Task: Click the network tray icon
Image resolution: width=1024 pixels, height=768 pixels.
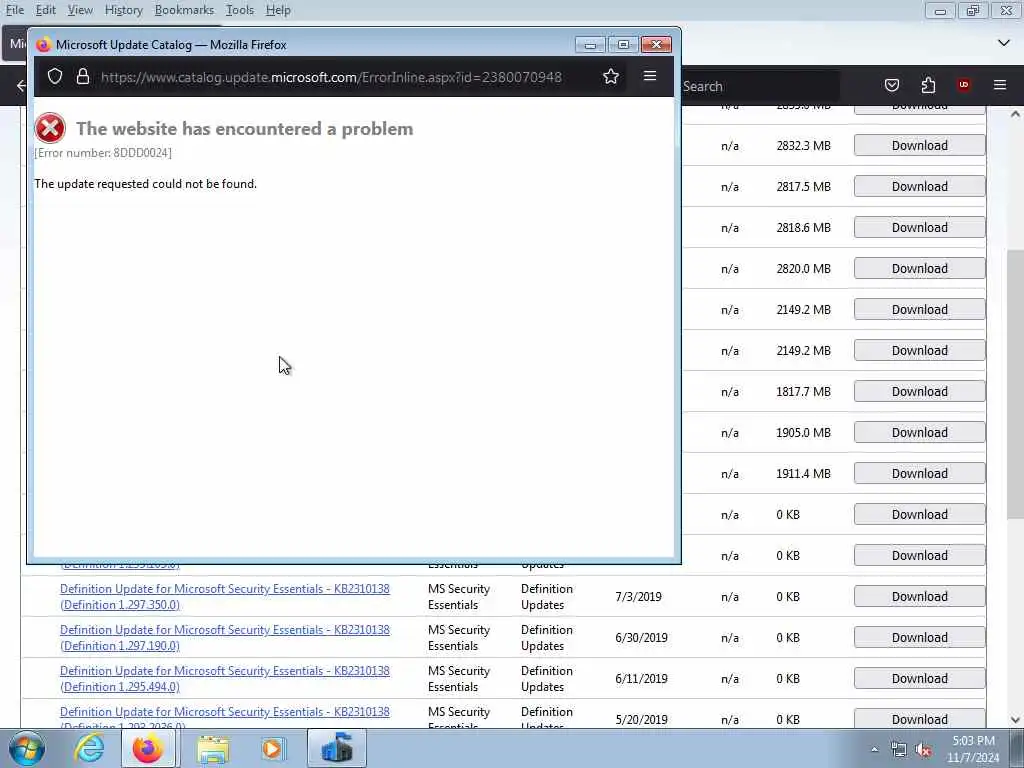Action: [x=899, y=750]
